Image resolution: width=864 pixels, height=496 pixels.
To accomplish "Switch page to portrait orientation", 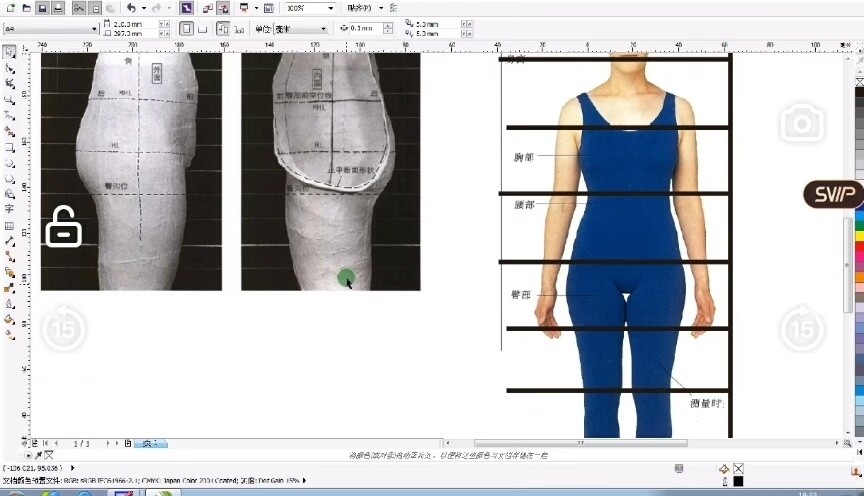I will (186, 29).
